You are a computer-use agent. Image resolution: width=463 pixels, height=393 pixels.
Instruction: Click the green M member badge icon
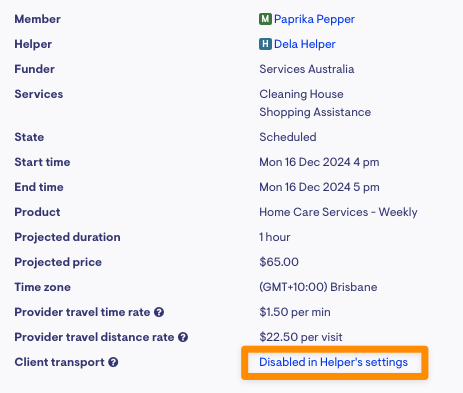click(265, 19)
